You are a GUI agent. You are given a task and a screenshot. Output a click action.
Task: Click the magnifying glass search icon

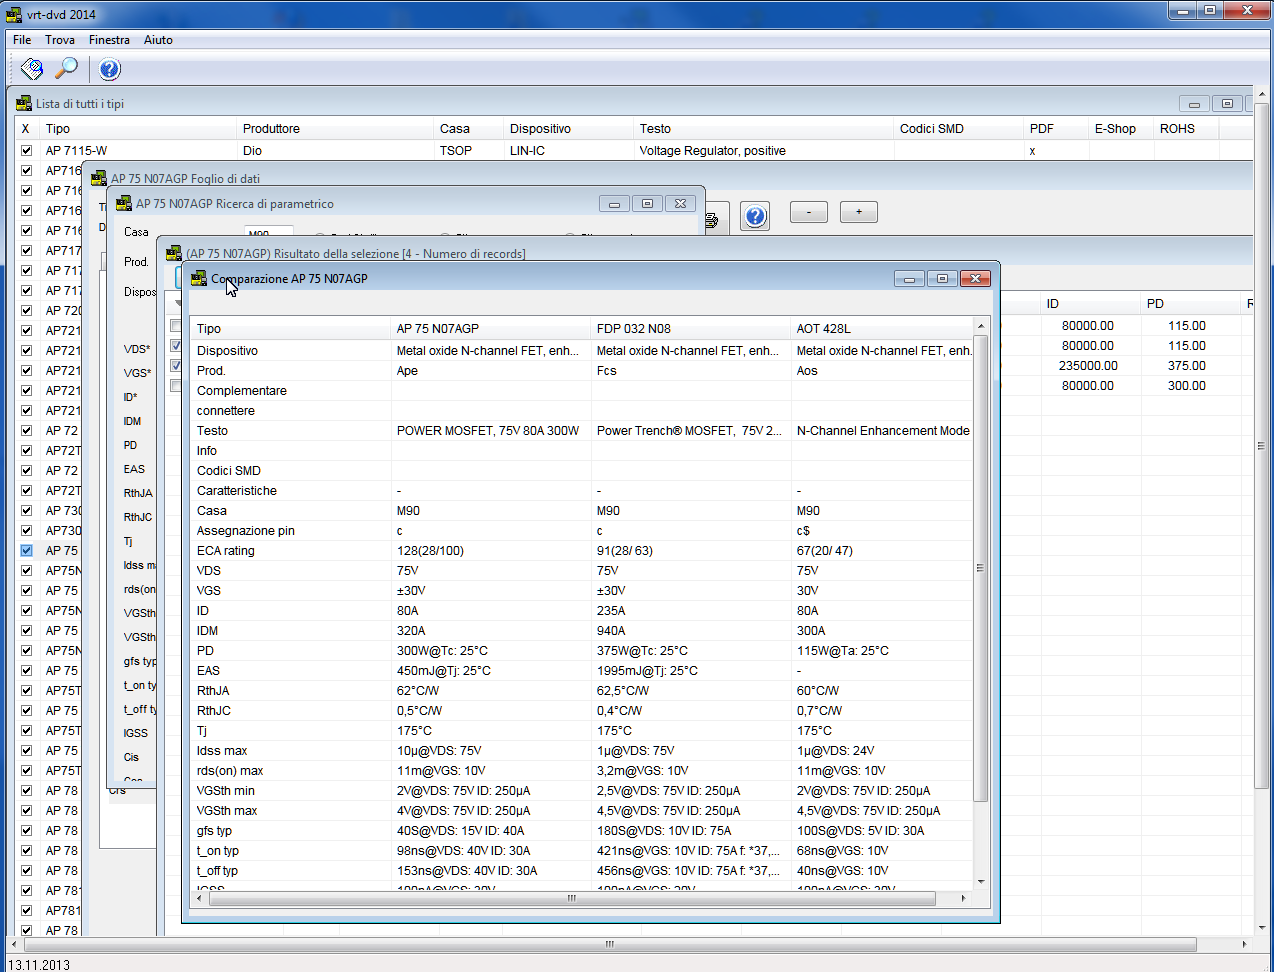(66, 69)
